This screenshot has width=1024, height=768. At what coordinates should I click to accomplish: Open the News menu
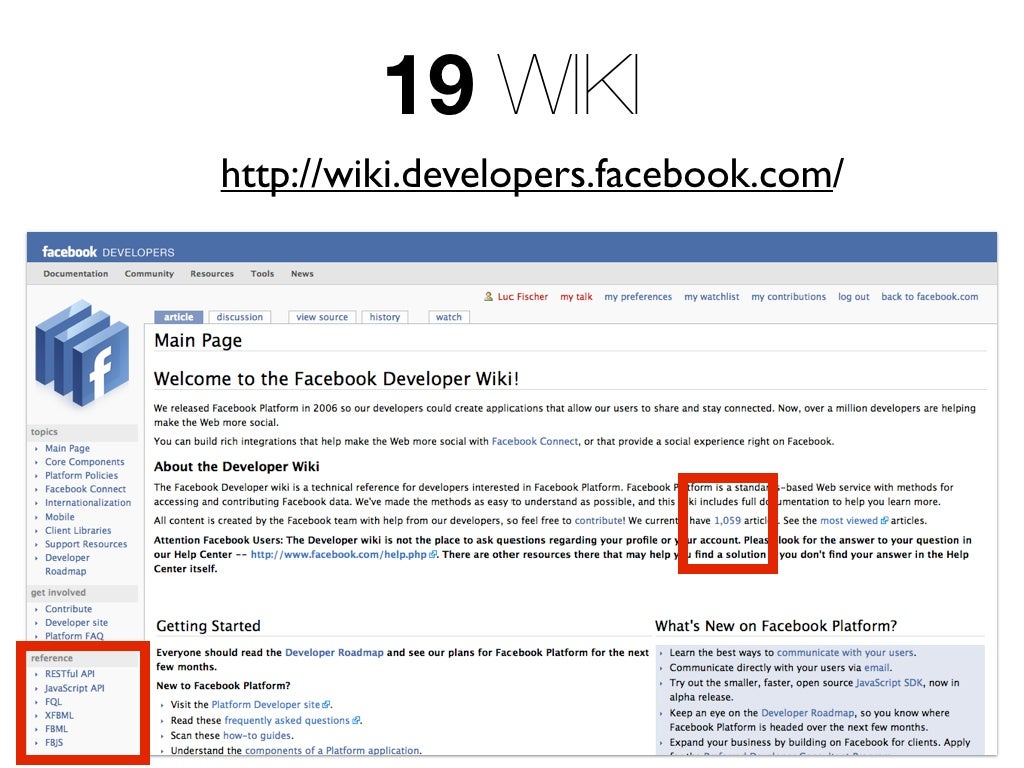point(302,274)
